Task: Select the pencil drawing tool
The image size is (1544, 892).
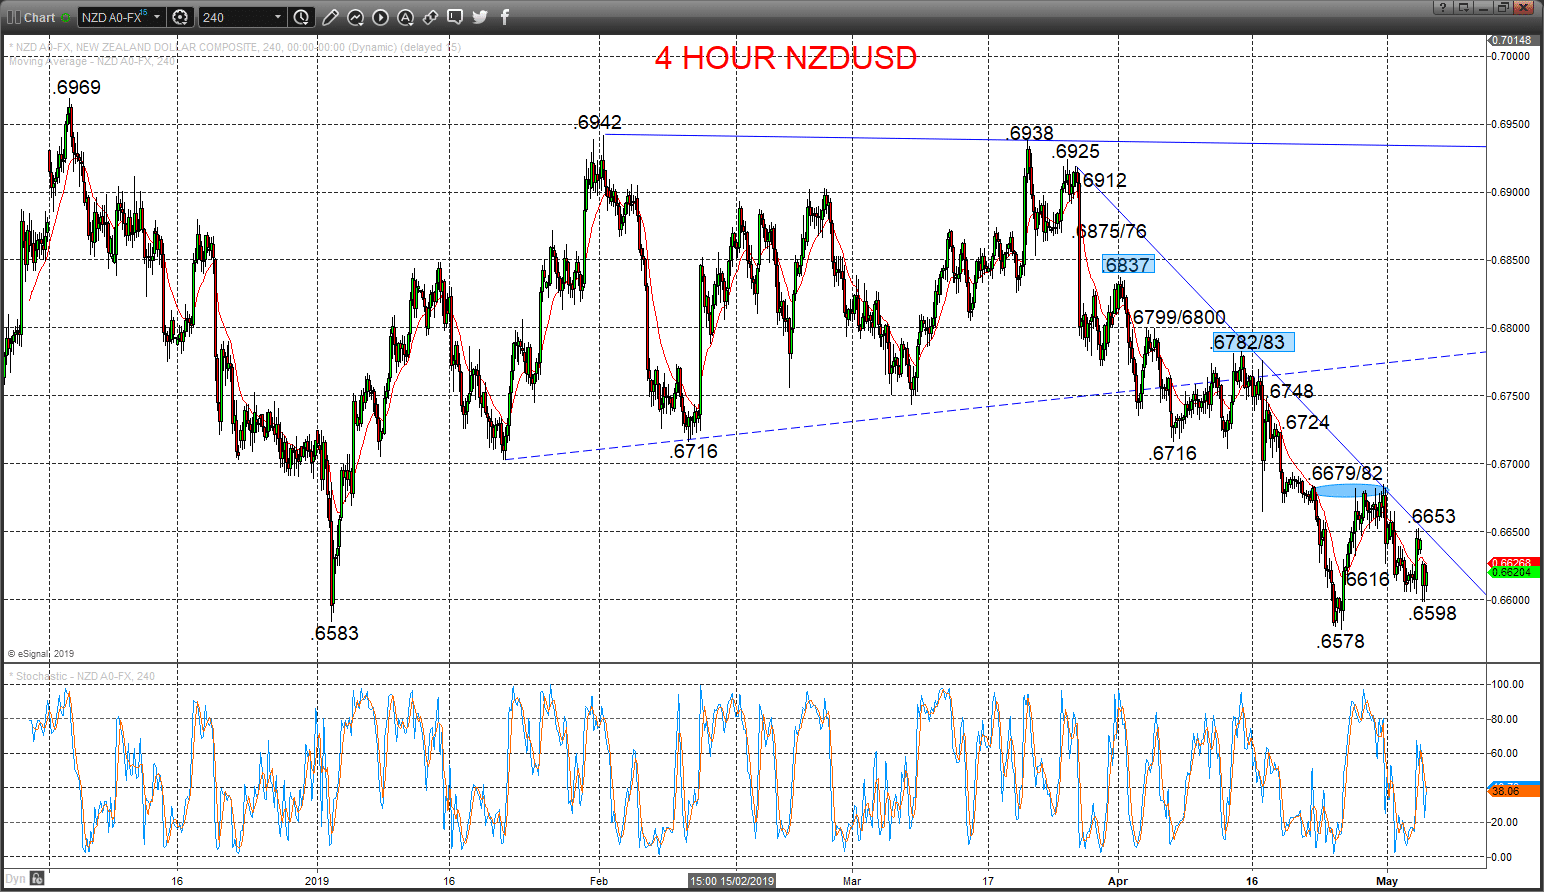Action: point(331,17)
